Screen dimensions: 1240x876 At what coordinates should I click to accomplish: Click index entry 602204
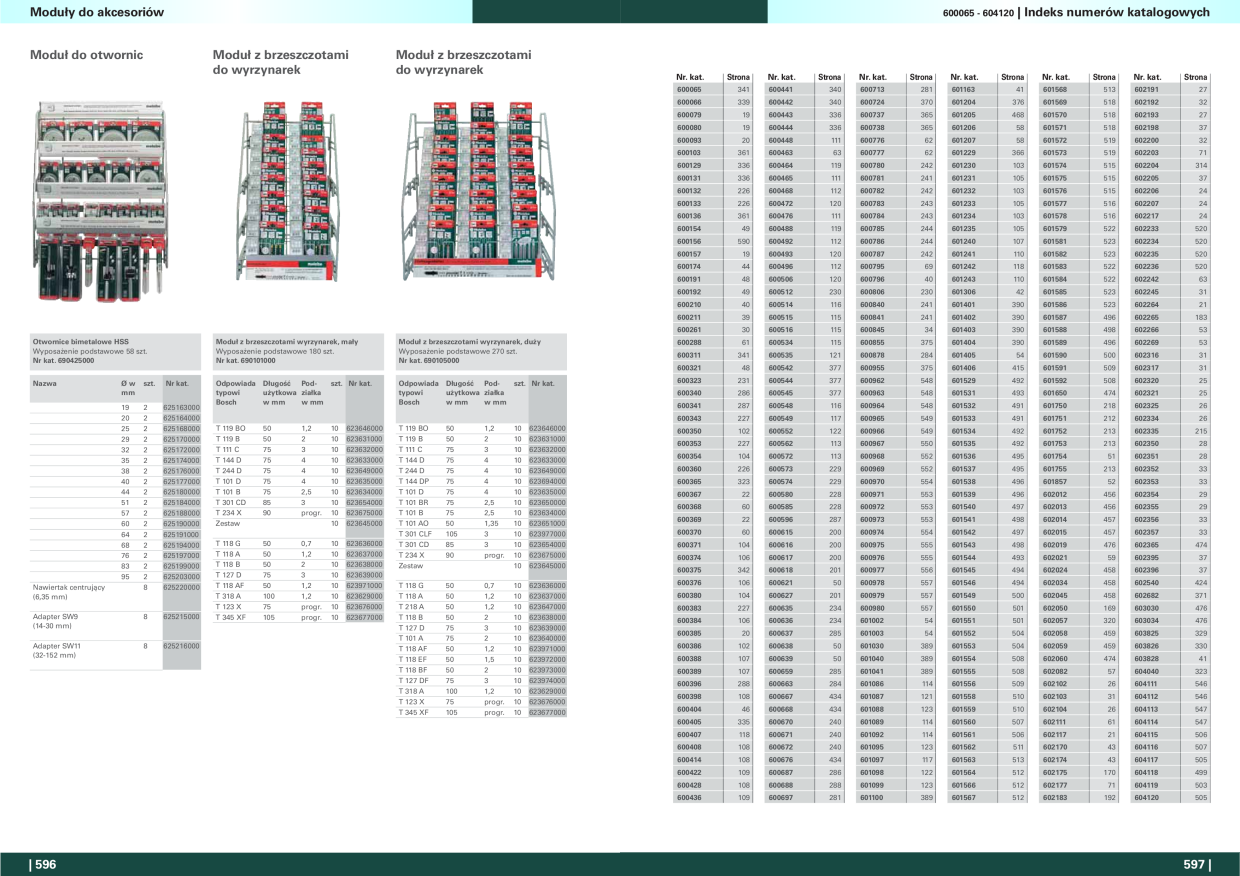(1147, 165)
